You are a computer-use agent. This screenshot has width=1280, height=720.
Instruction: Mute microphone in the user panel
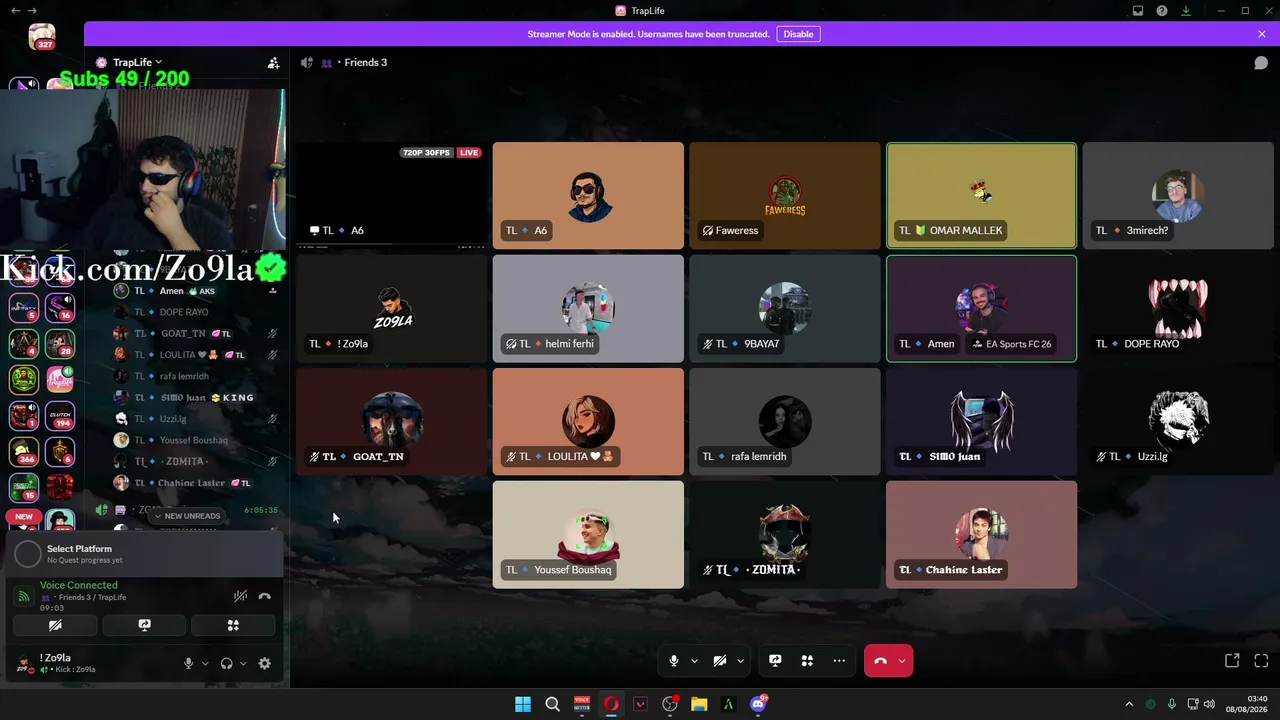click(188, 663)
